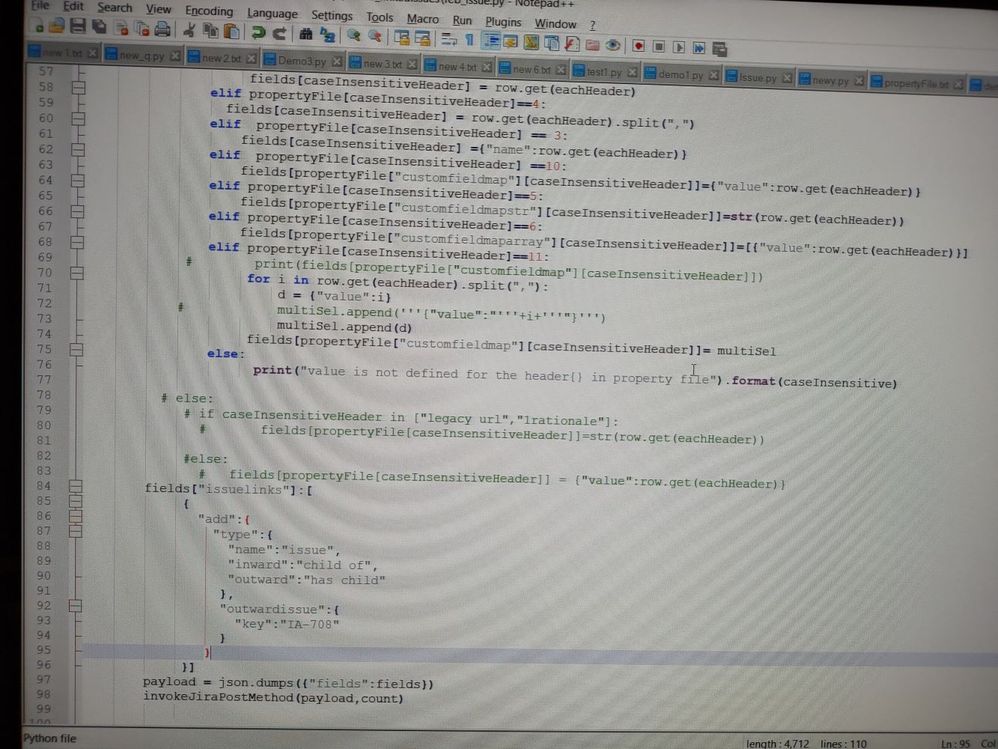Collapse the outwardissue fold at line 92
998x749 pixels.
pyautogui.click(x=76, y=605)
